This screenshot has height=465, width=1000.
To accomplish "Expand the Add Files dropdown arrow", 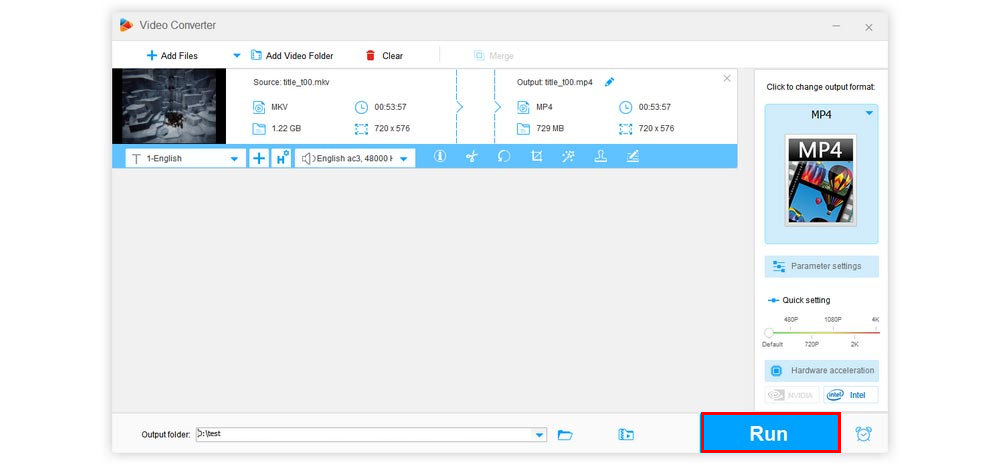I will [x=237, y=55].
